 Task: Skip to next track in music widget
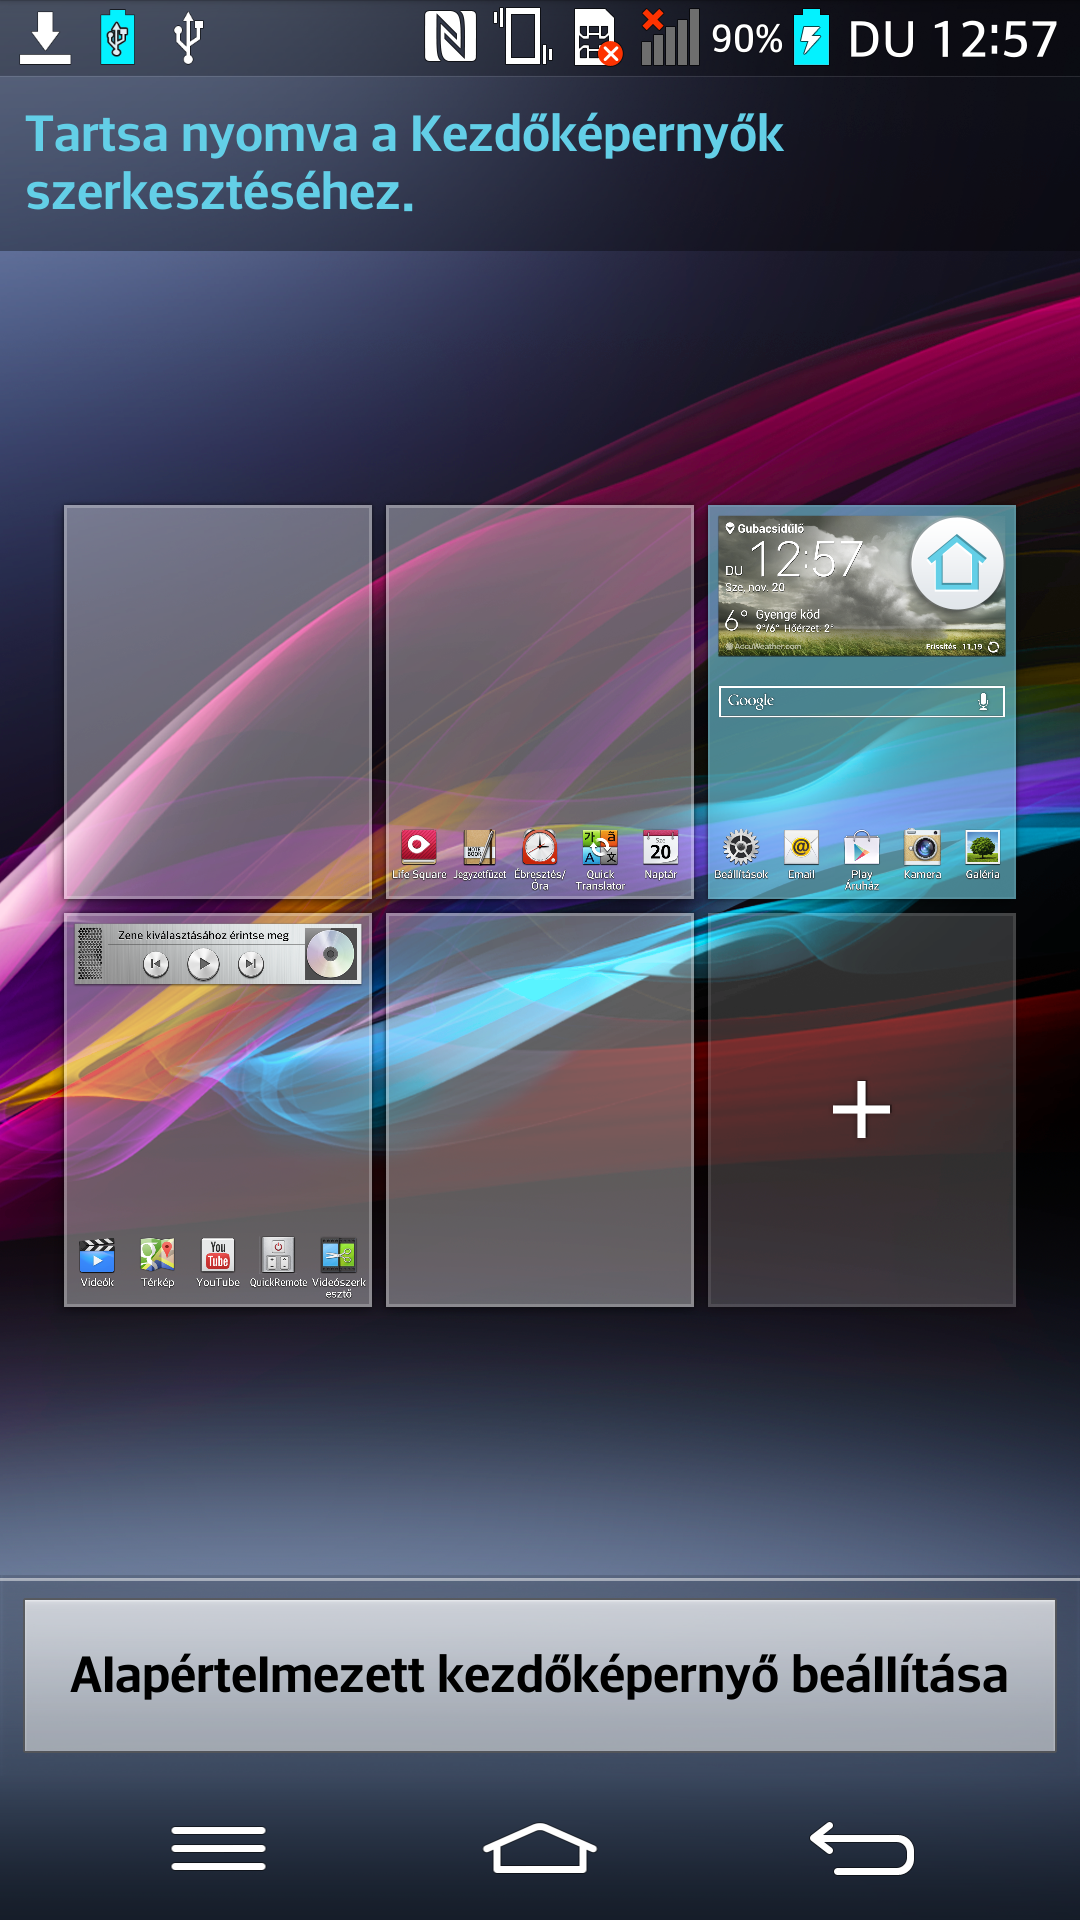click(251, 964)
